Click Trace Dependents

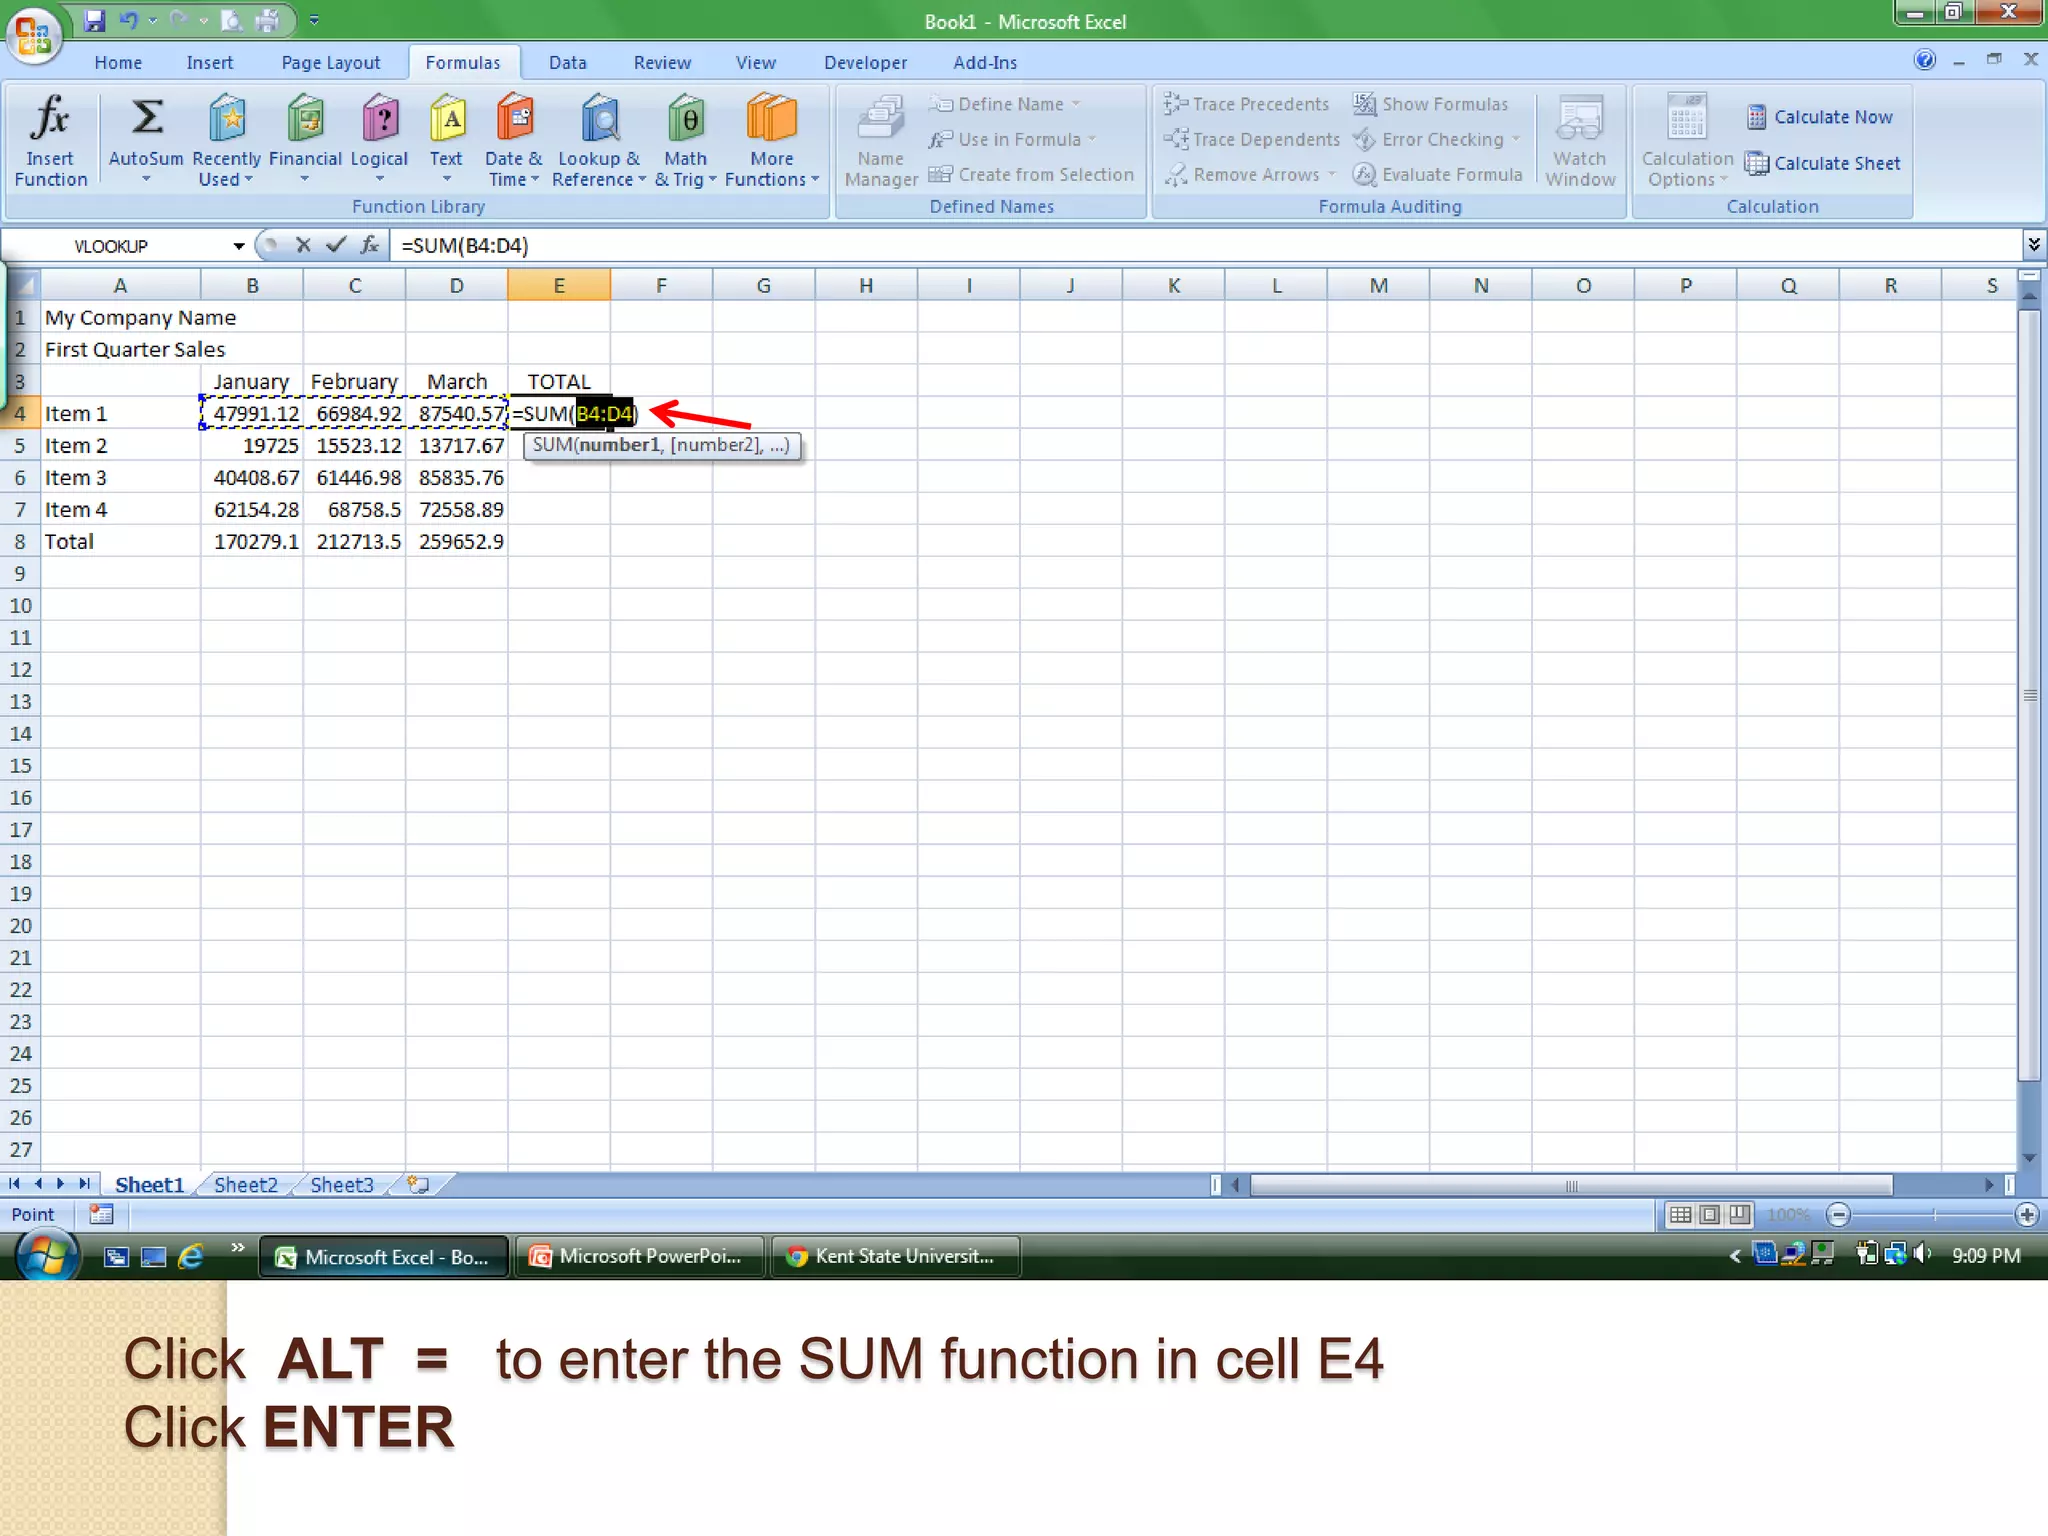pyautogui.click(x=1251, y=139)
